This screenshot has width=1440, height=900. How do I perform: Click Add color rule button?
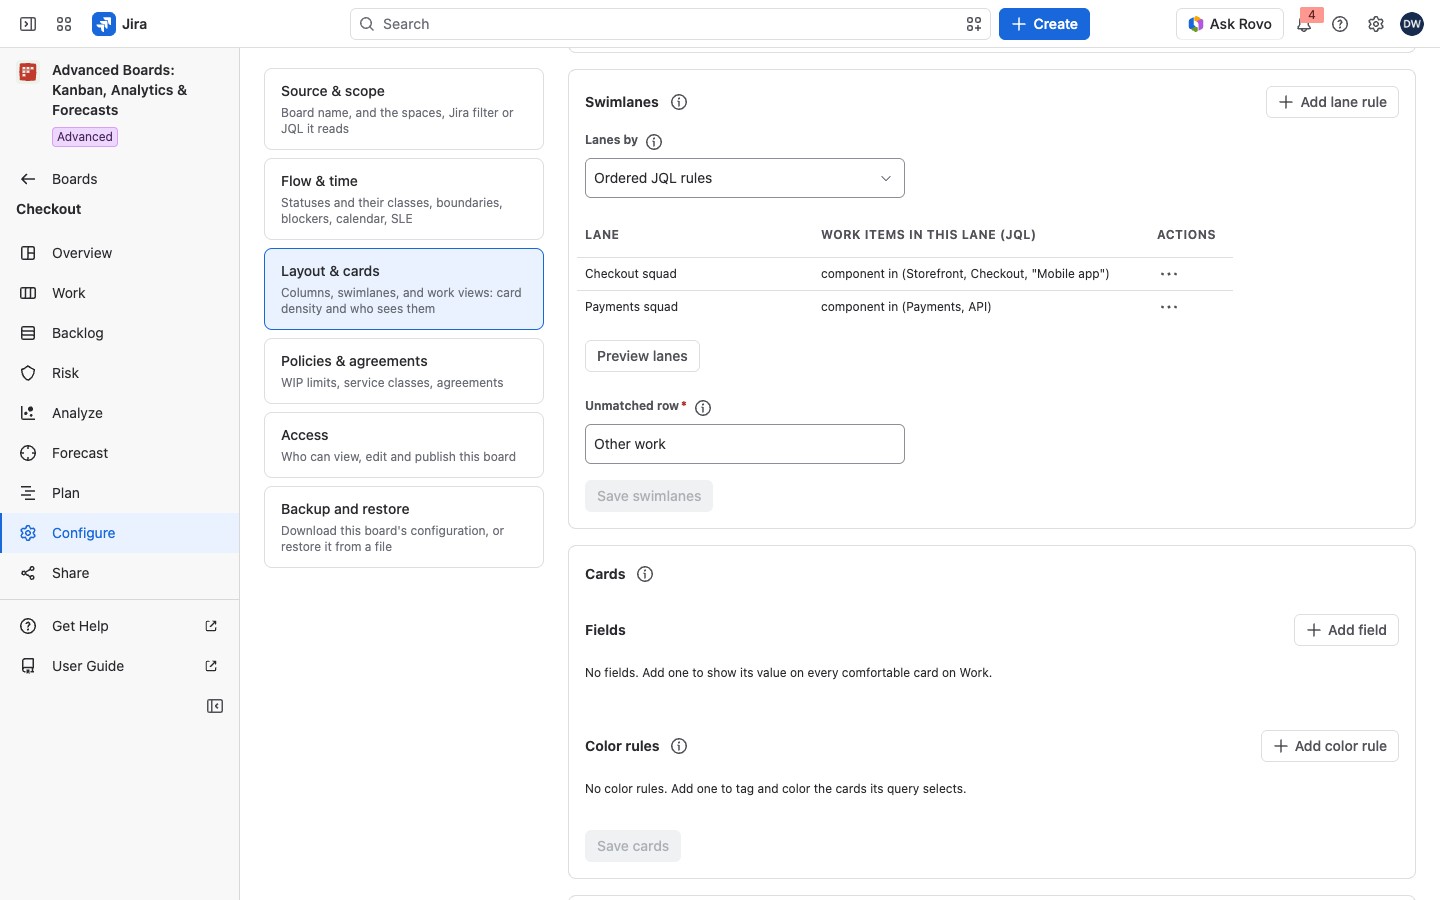point(1330,746)
